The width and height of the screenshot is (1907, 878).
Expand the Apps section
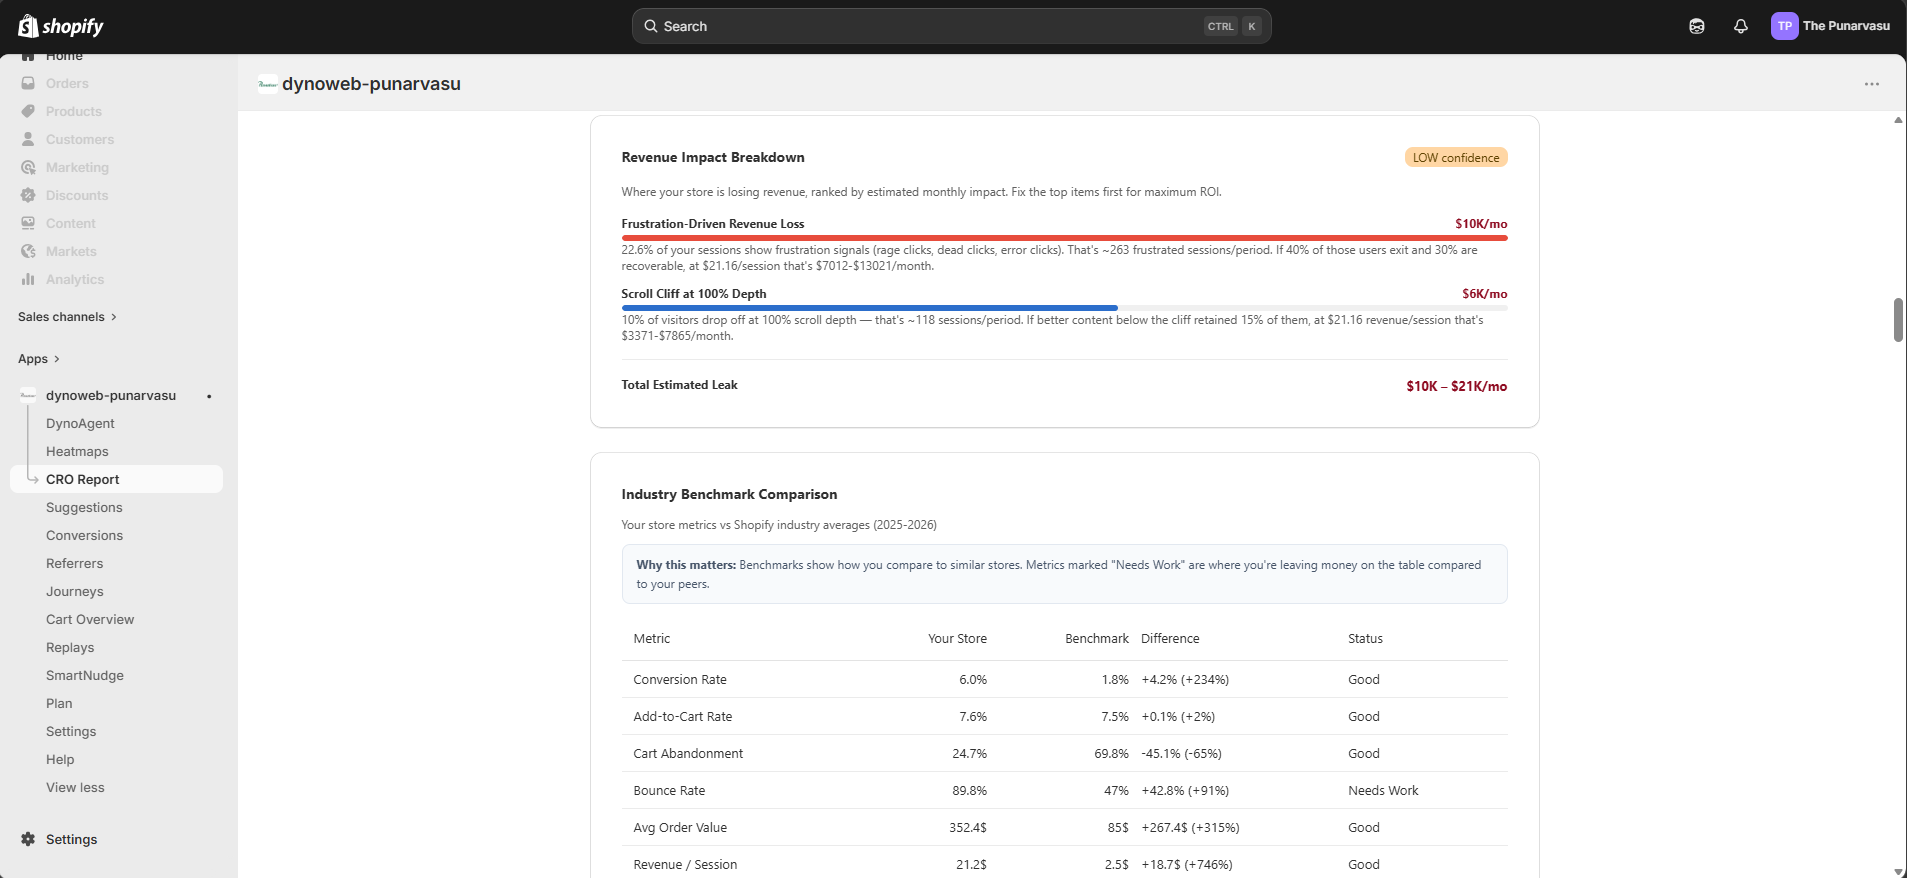click(39, 359)
